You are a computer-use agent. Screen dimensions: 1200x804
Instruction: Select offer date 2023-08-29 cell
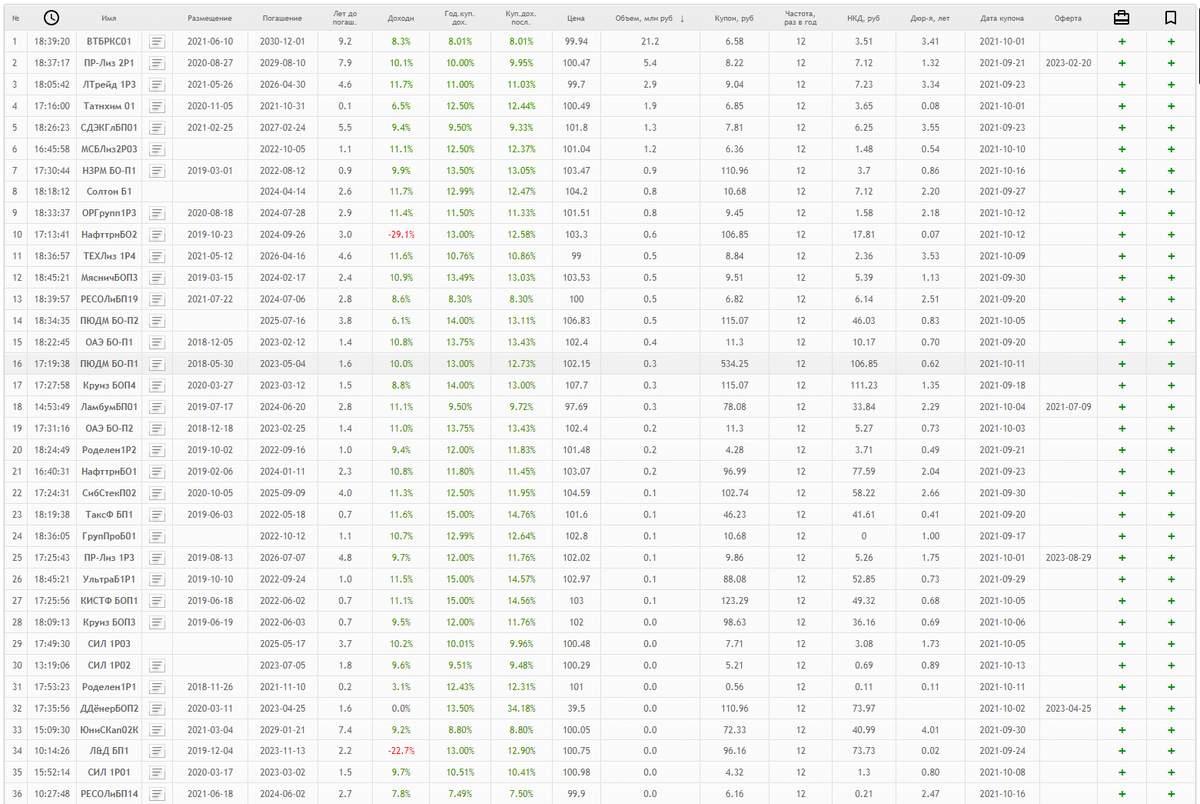(1067, 556)
